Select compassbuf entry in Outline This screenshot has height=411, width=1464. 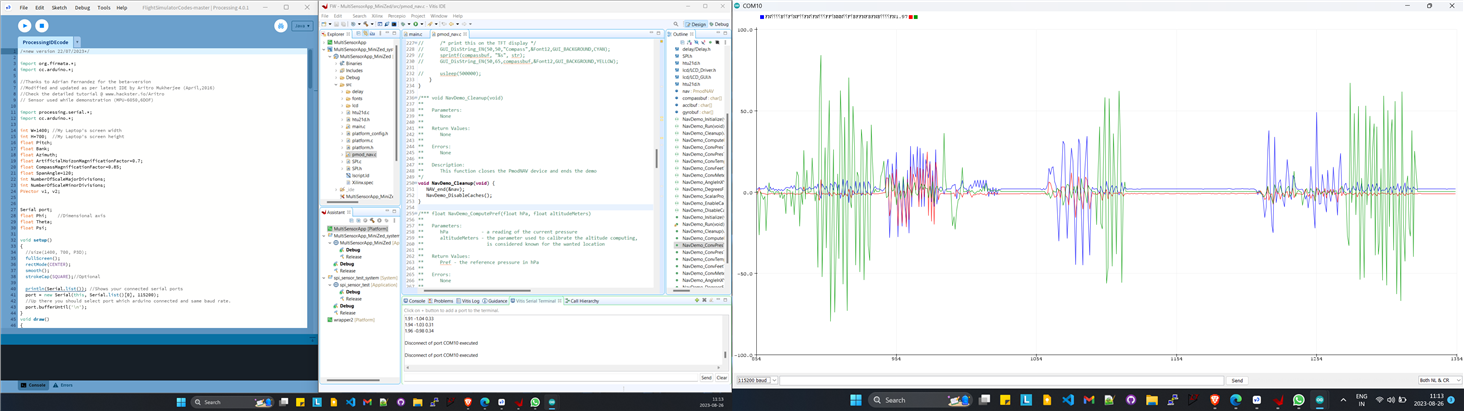click(699, 98)
